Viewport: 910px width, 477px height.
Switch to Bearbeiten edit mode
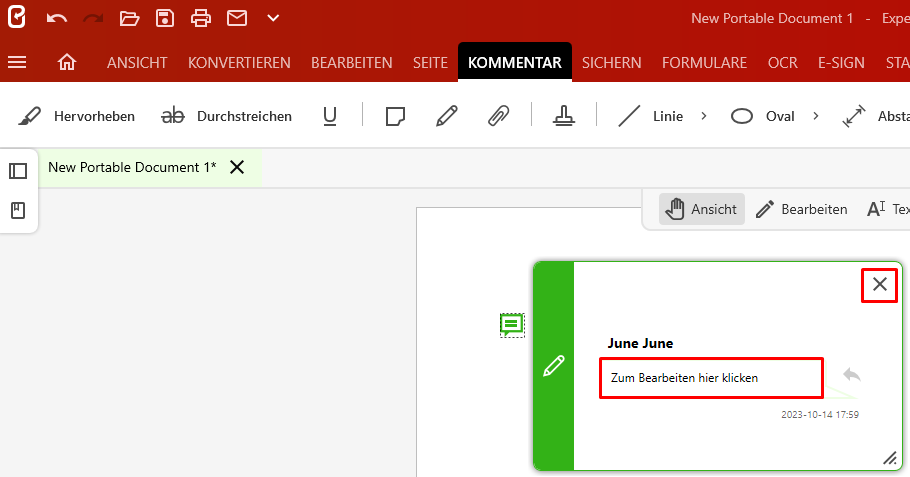click(802, 209)
